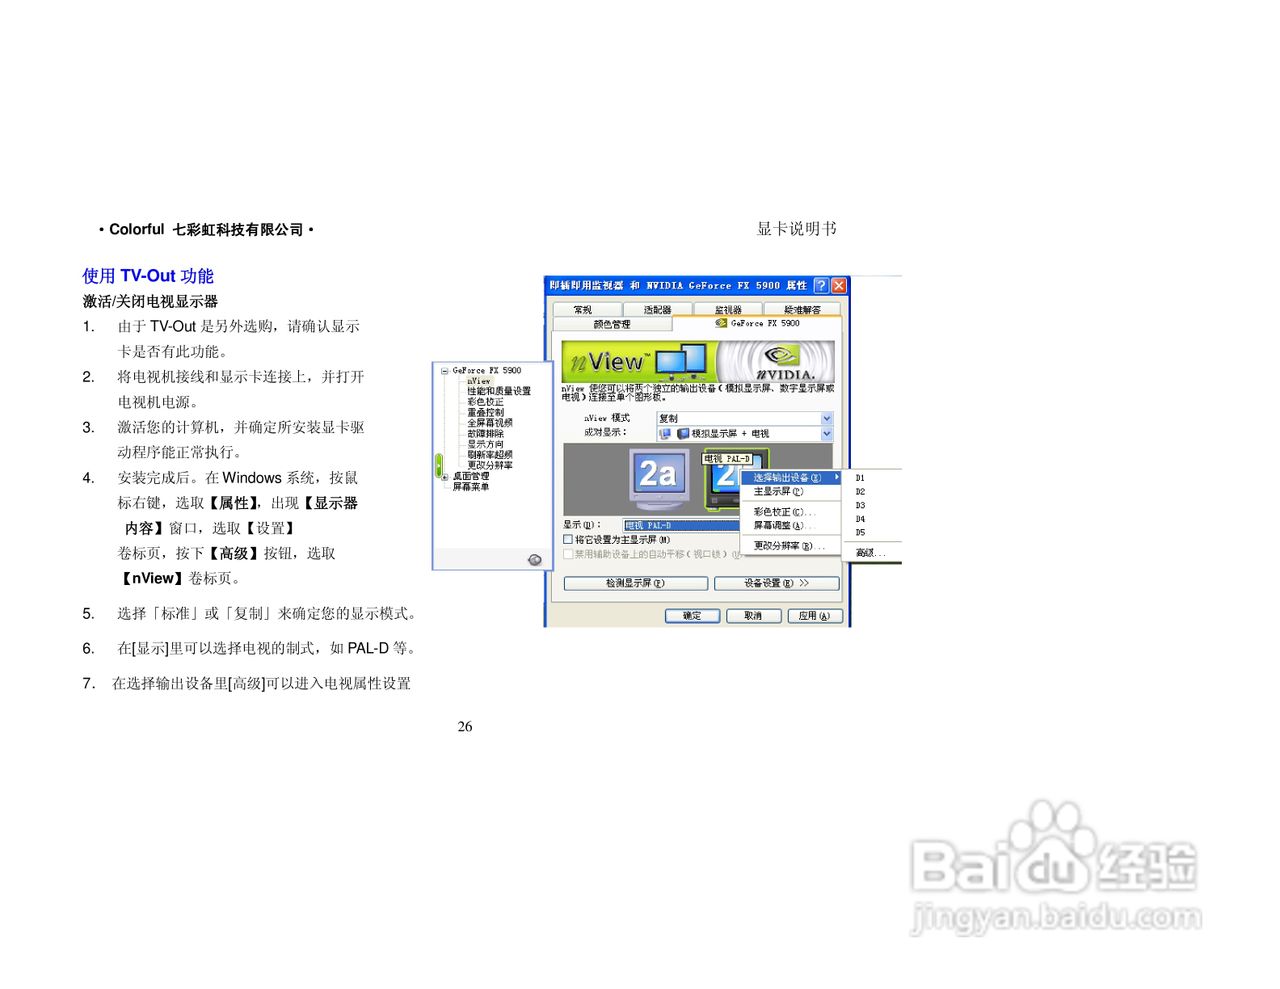Click the green slide-out handle on the tree panel
1280x989 pixels.
pyautogui.click(x=438, y=465)
